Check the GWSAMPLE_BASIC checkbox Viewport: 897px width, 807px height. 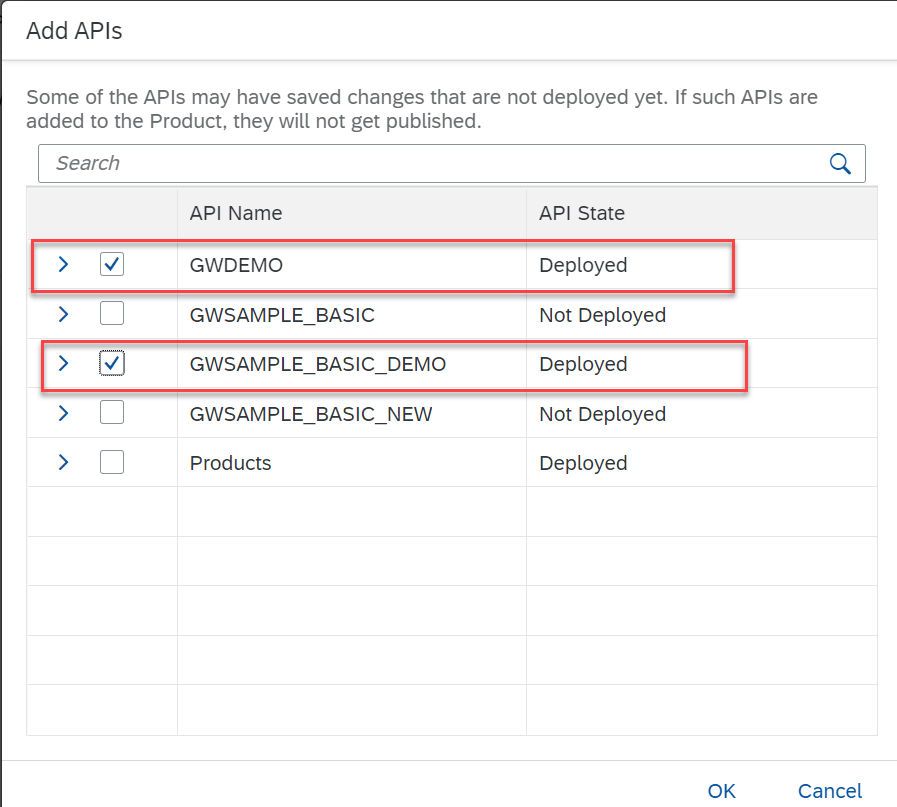[x=112, y=315]
